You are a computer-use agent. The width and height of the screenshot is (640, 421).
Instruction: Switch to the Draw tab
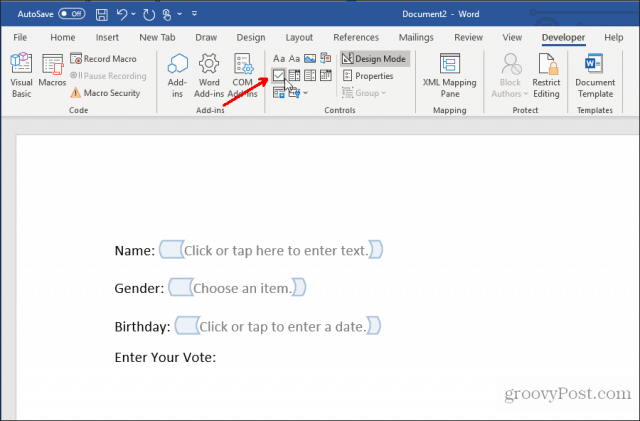[206, 38]
